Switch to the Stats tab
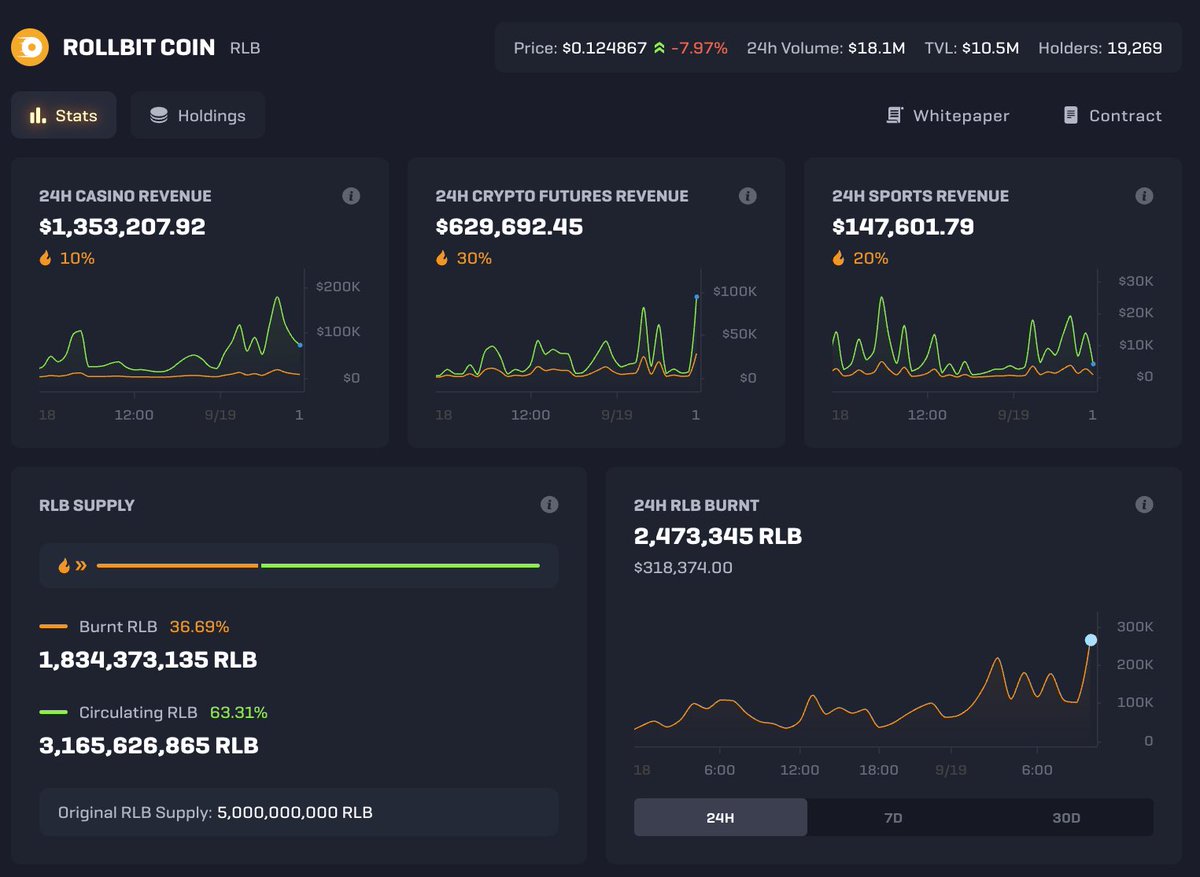The image size is (1200, 877). point(63,115)
